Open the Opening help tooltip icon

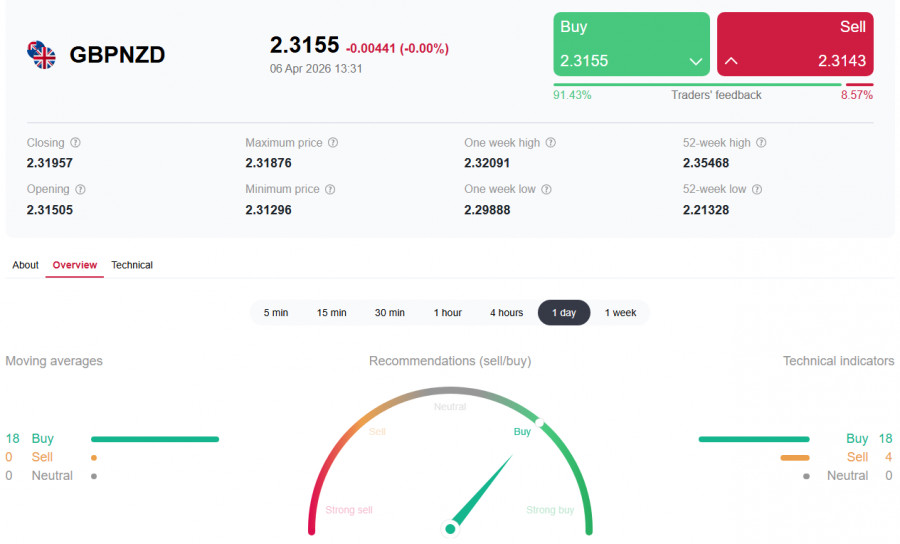pyautogui.click(x=80, y=189)
